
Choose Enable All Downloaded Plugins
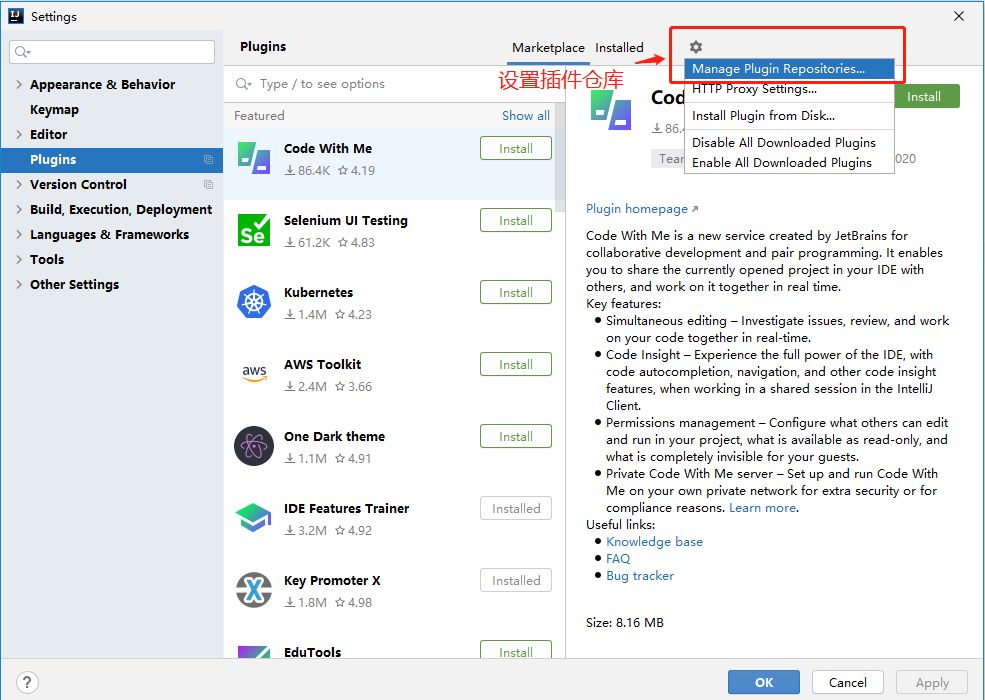click(789, 163)
